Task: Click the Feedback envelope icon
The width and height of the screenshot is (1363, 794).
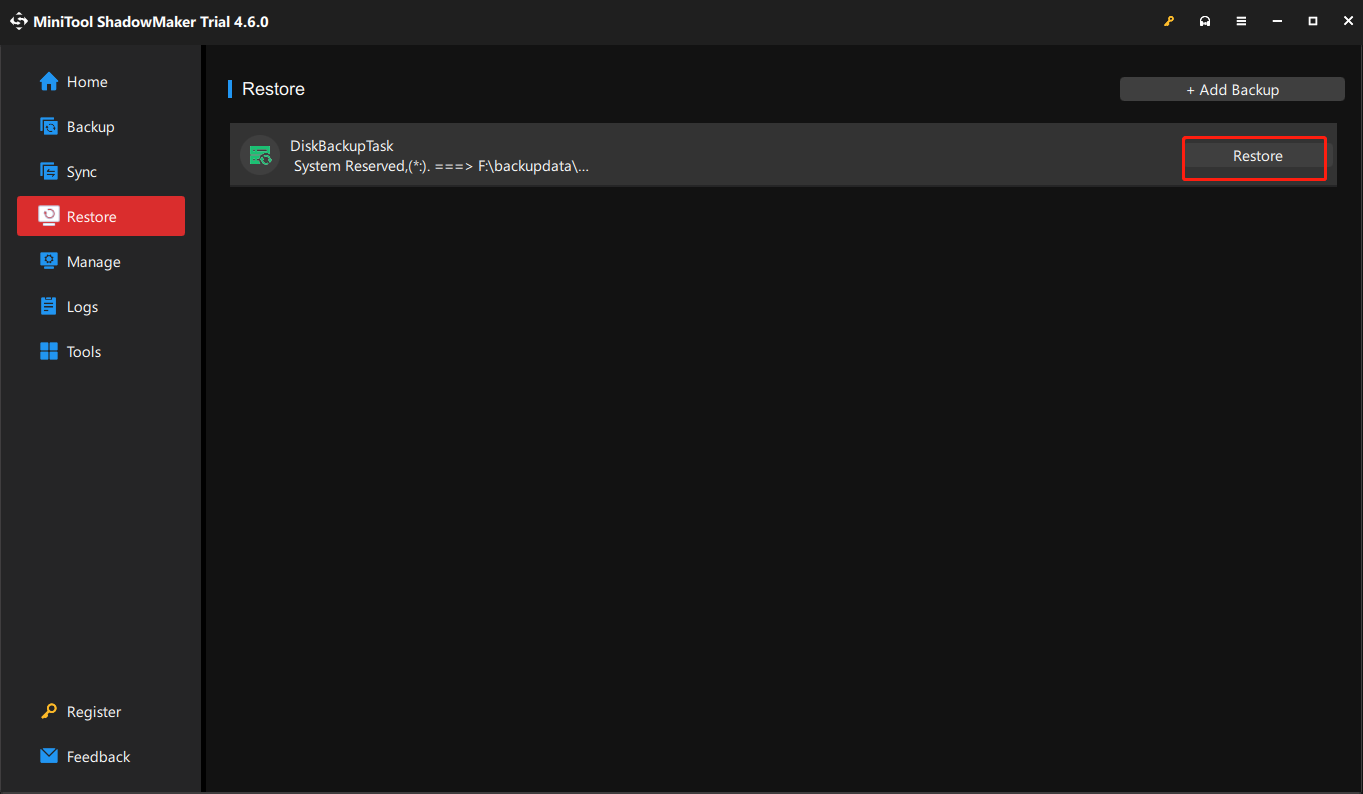Action: [49, 756]
